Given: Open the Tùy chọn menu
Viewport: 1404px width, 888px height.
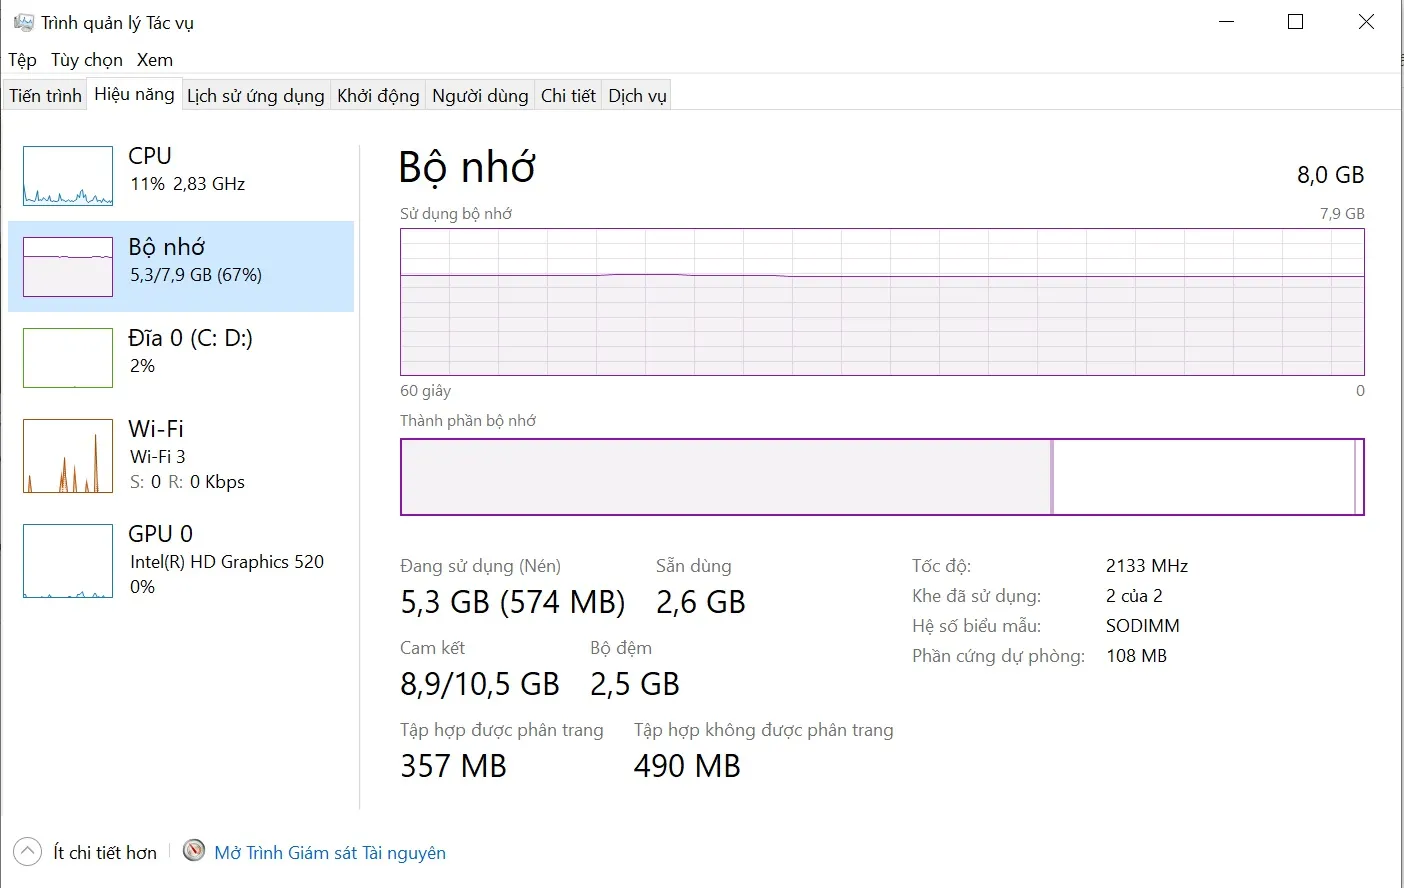Looking at the screenshot, I should [87, 60].
